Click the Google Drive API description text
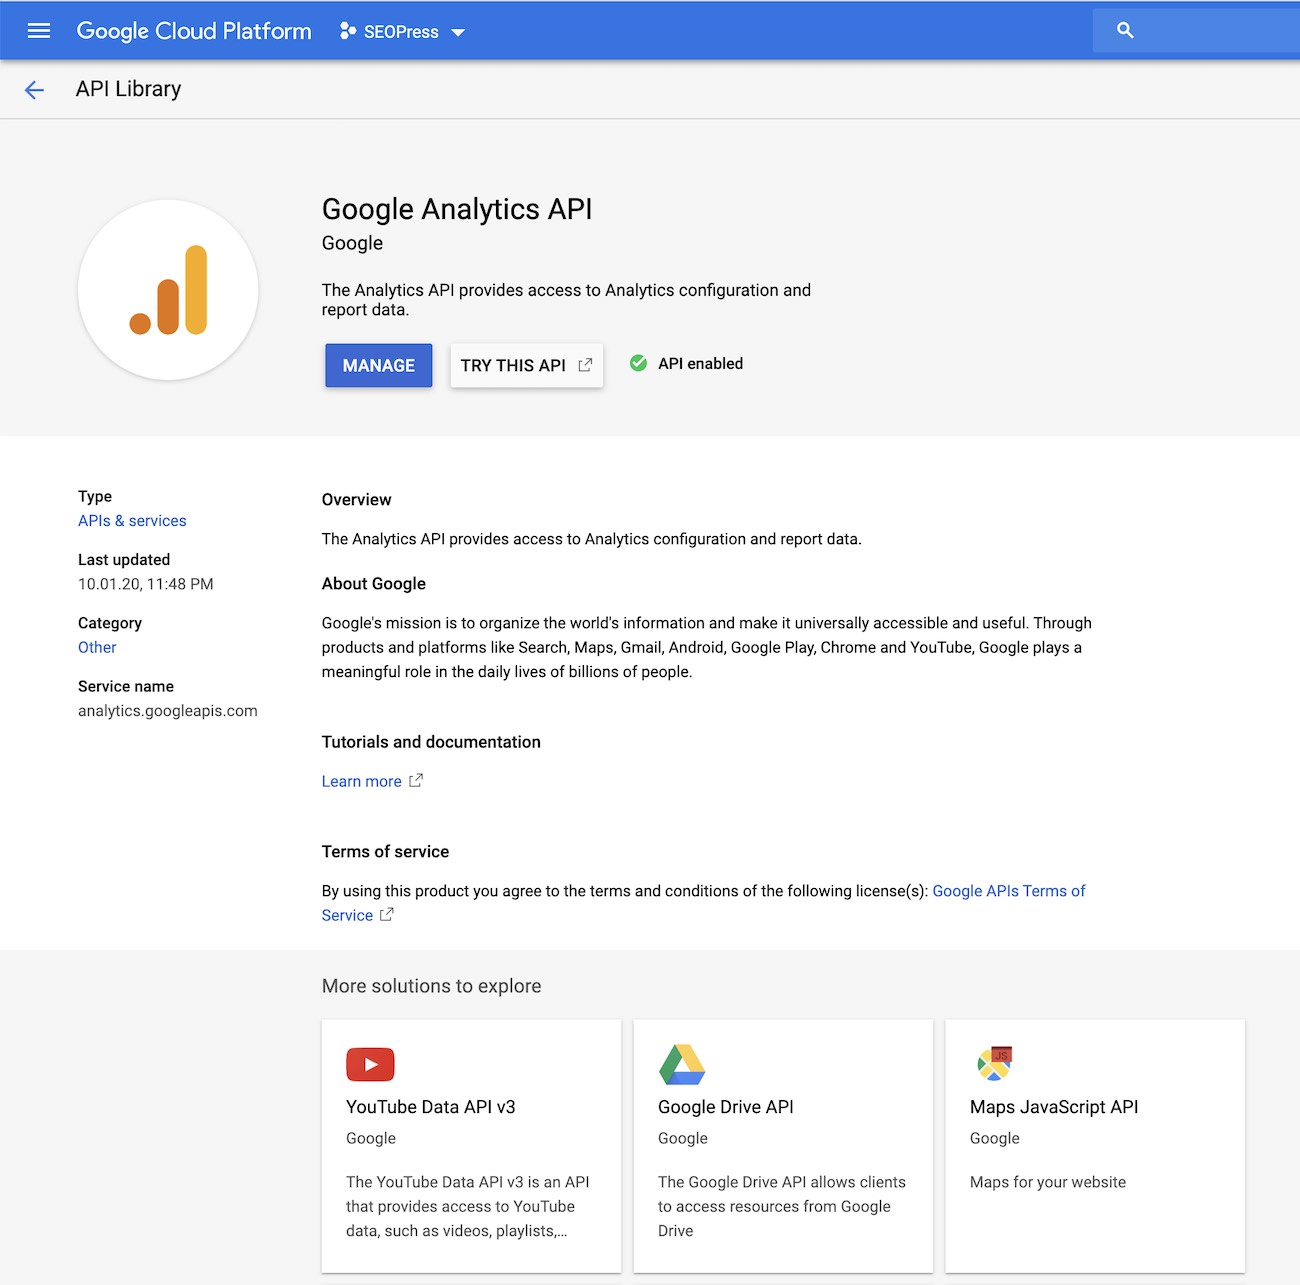 click(x=782, y=1207)
